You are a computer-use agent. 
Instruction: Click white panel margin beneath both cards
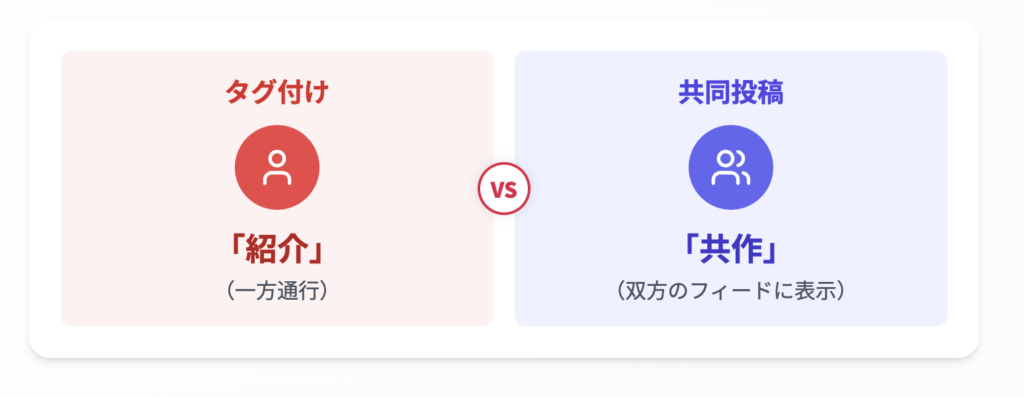504,341
